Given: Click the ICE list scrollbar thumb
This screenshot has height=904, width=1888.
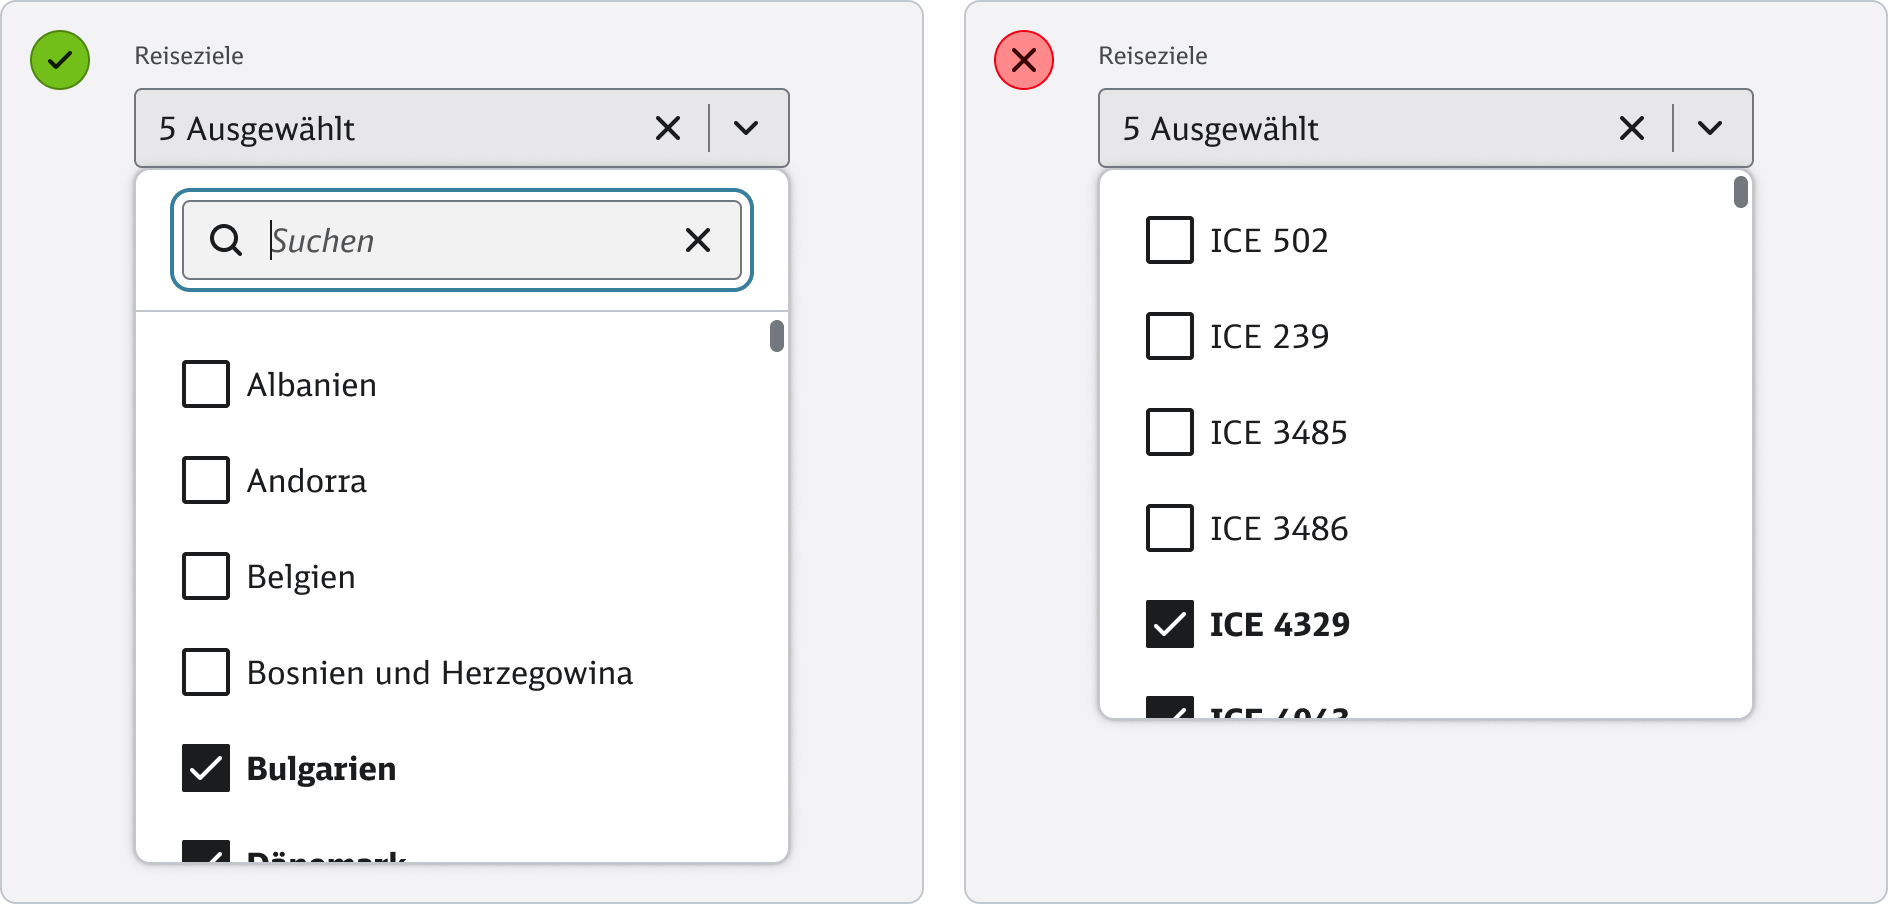Looking at the screenshot, I should point(1741,192).
